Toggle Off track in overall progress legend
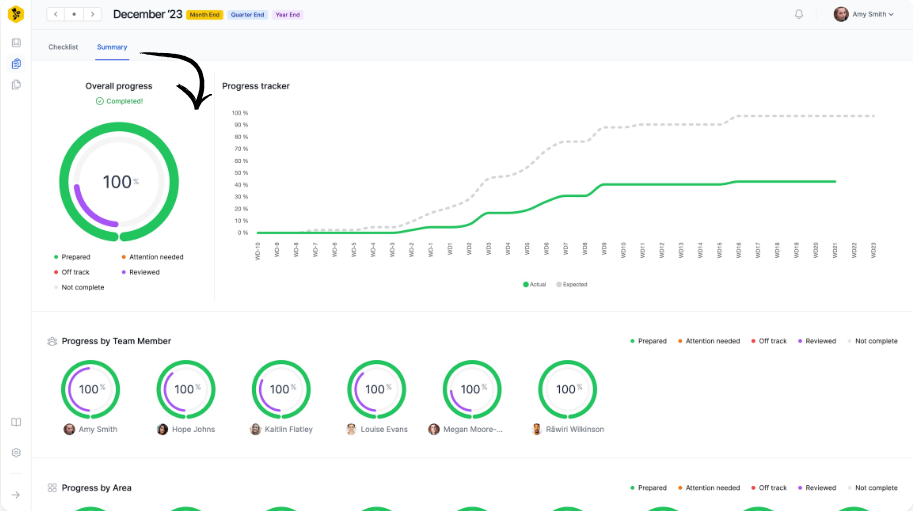 pos(72,272)
